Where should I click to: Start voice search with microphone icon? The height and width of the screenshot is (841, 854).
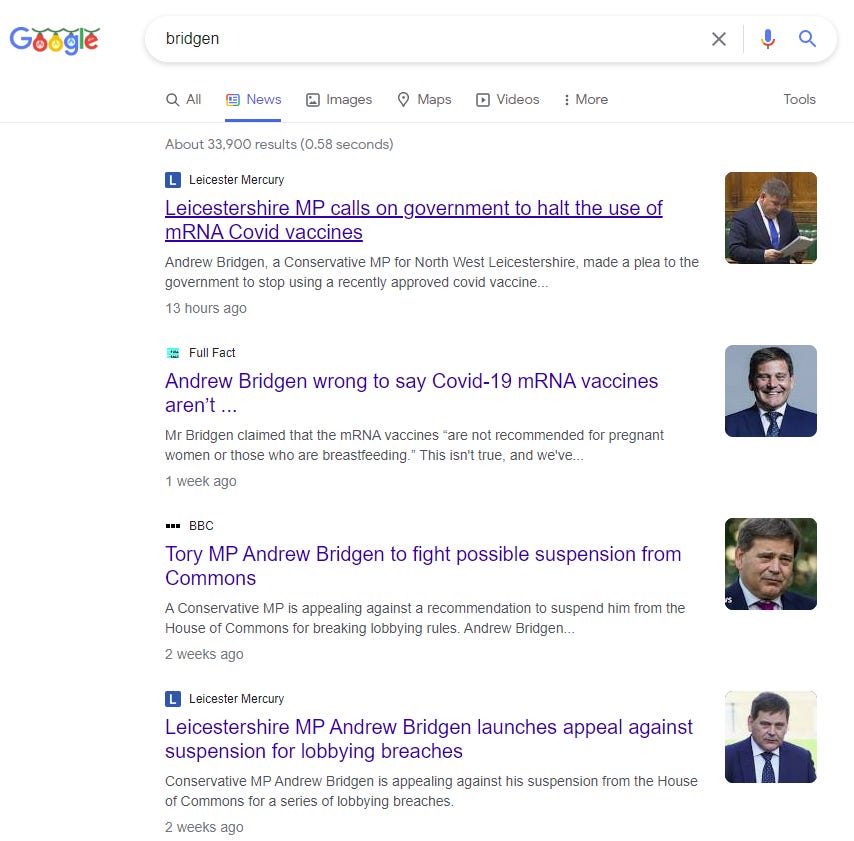[768, 39]
